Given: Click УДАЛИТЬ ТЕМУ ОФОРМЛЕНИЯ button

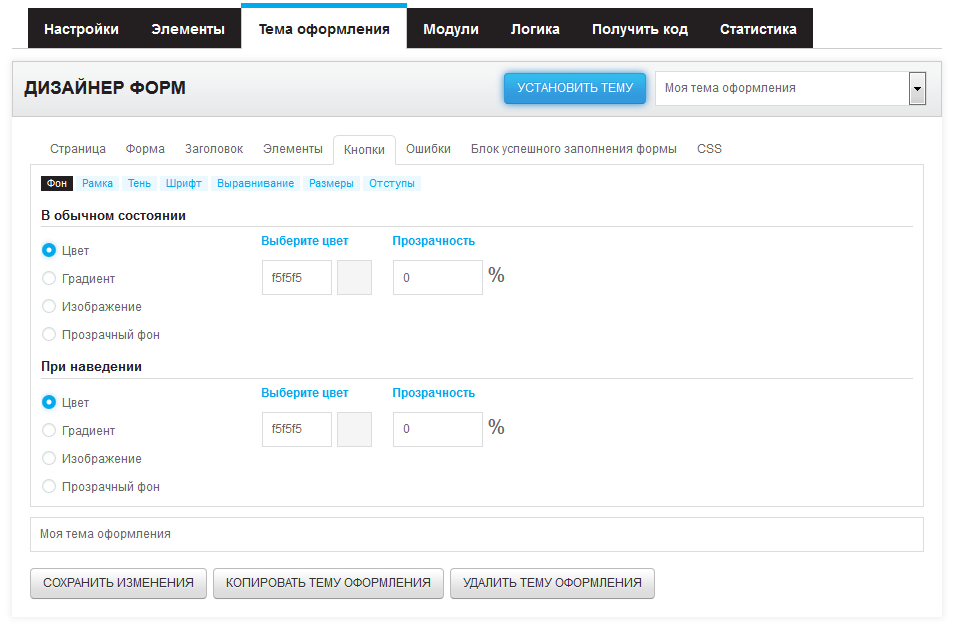Looking at the screenshot, I should (x=552, y=583).
